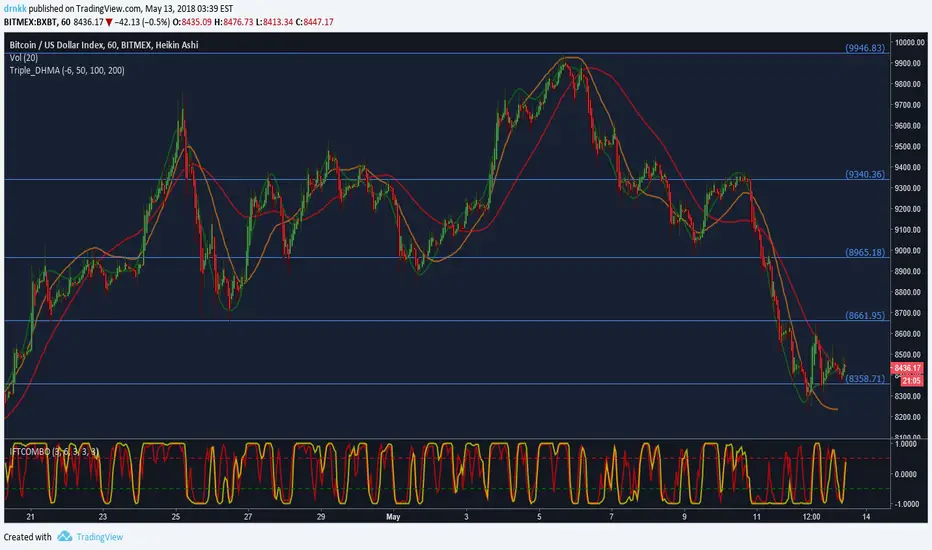Click the red down-arrow price change indicator
This screenshot has width=932, height=550.
109,23
